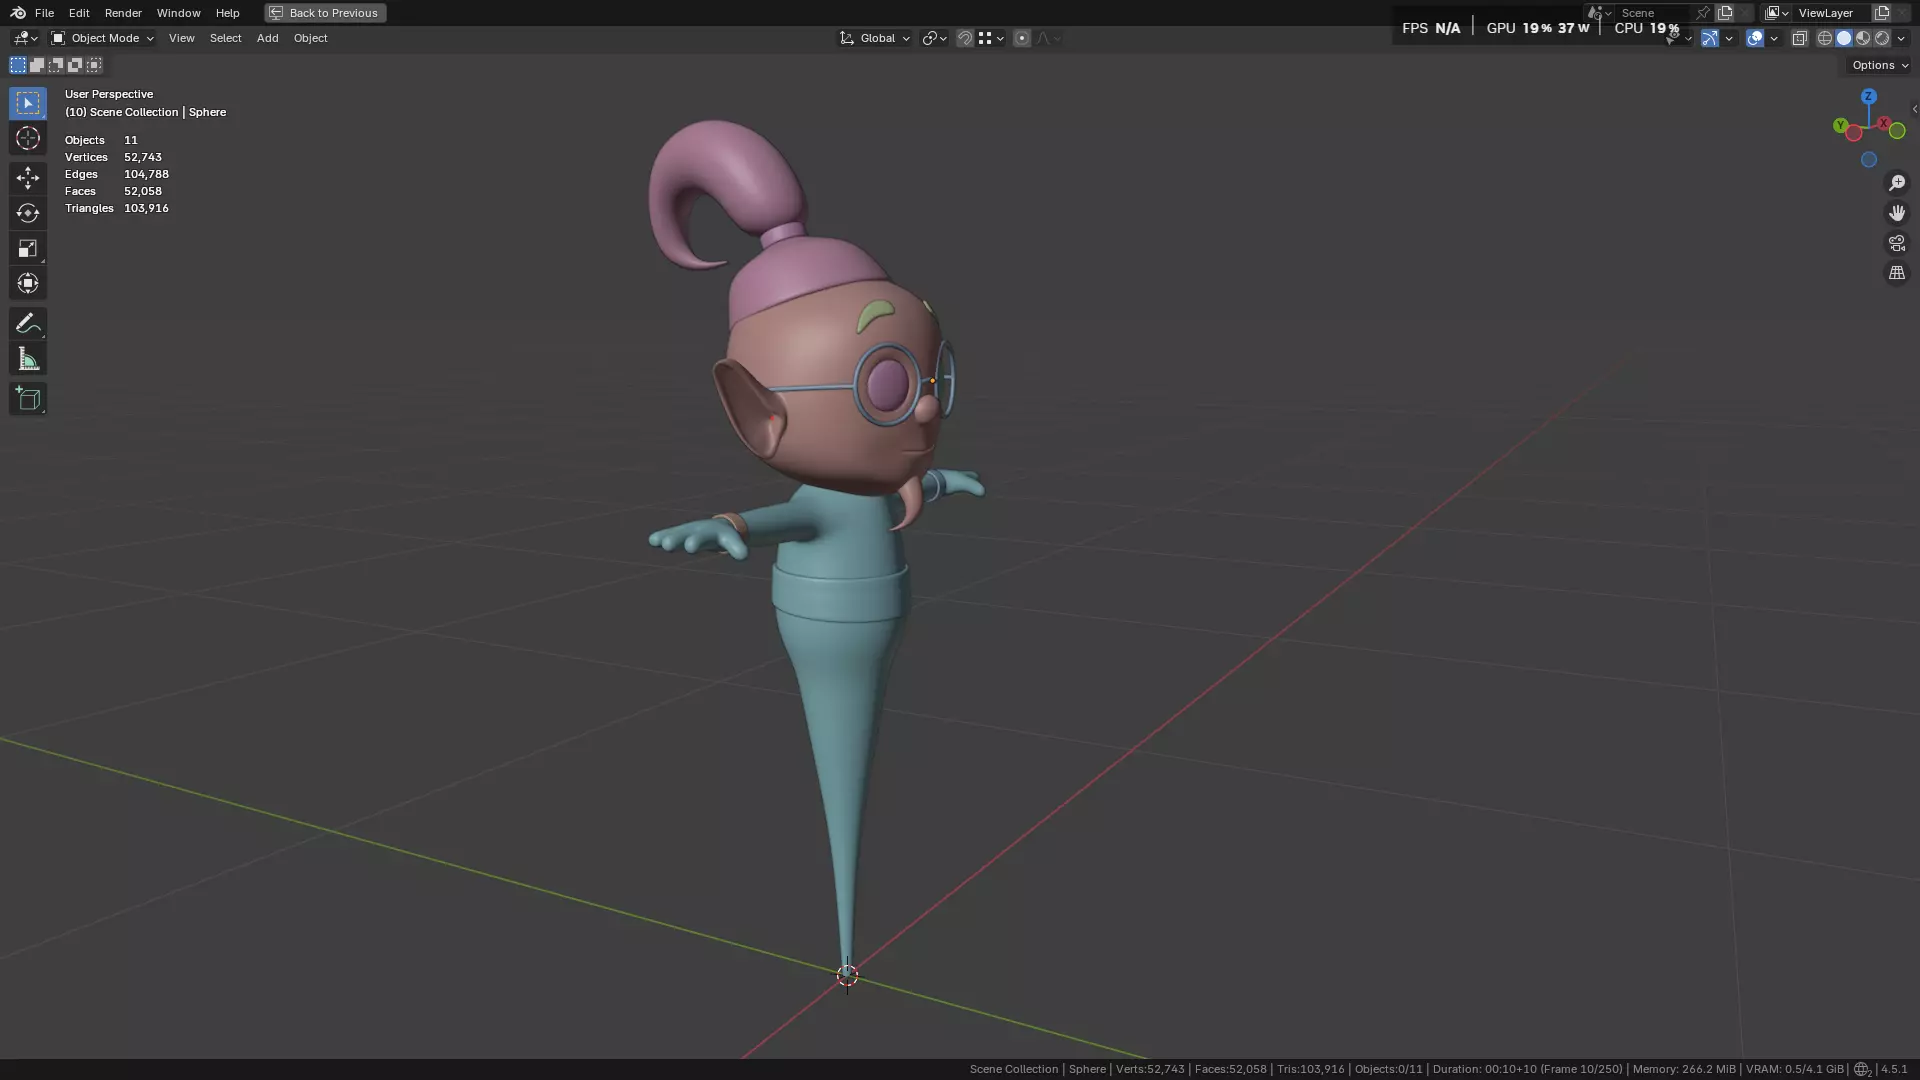
Task: Click the pan view hand icon
Action: (1897, 213)
